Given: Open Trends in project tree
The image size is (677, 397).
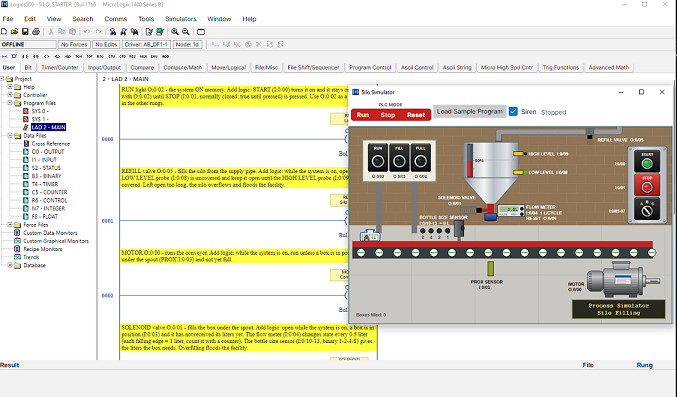Looking at the screenshot, I should point(31,257).
